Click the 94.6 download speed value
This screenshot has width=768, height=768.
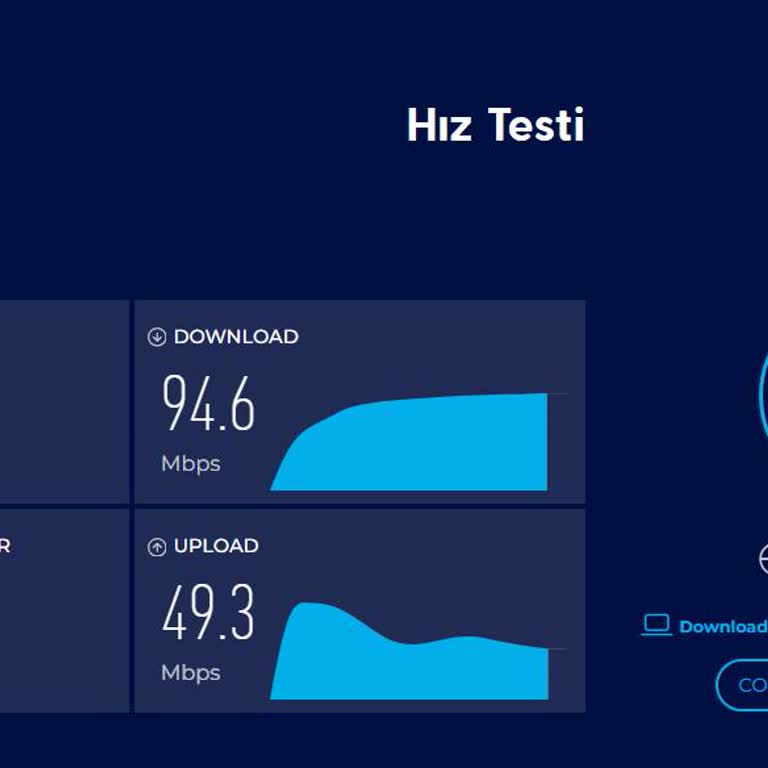pyautogui.click(x=208, y=403)
